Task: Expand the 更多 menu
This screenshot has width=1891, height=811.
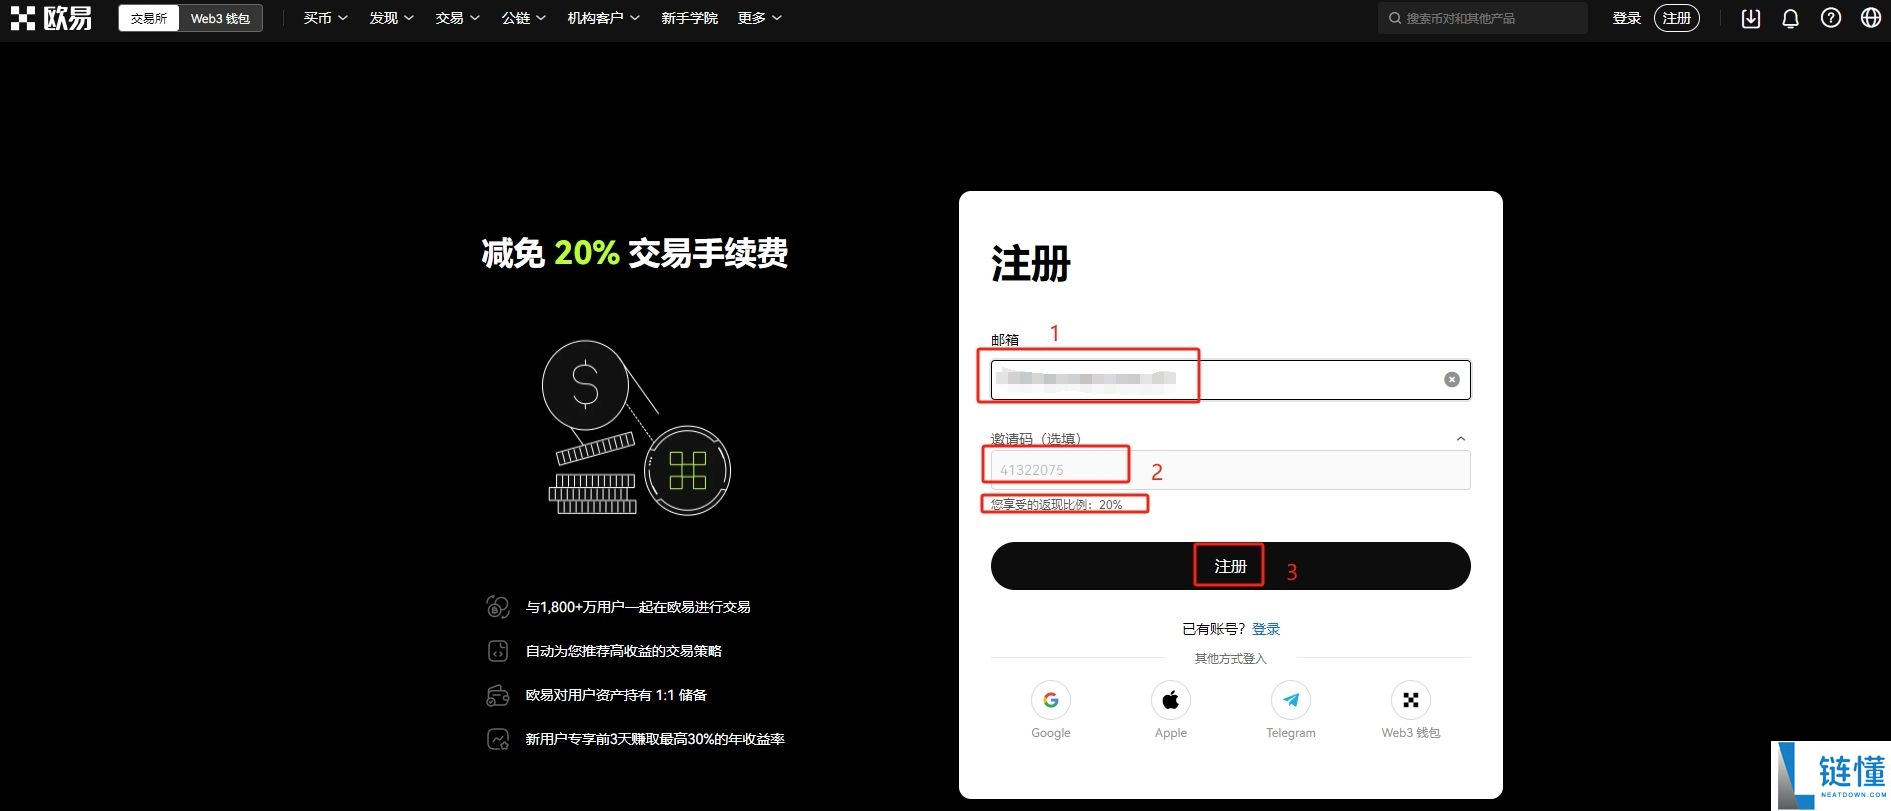Action: pos(759,18)
